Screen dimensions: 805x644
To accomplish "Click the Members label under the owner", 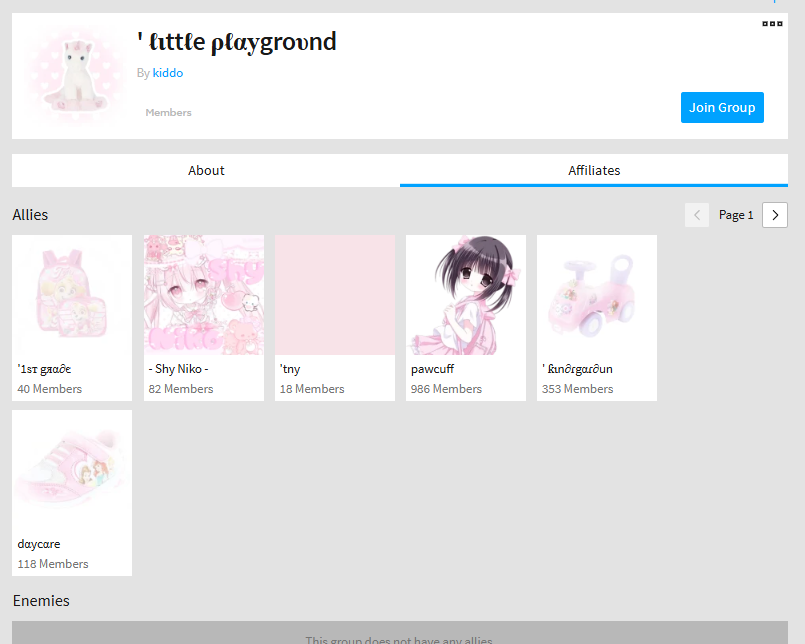I will (168, 112).
